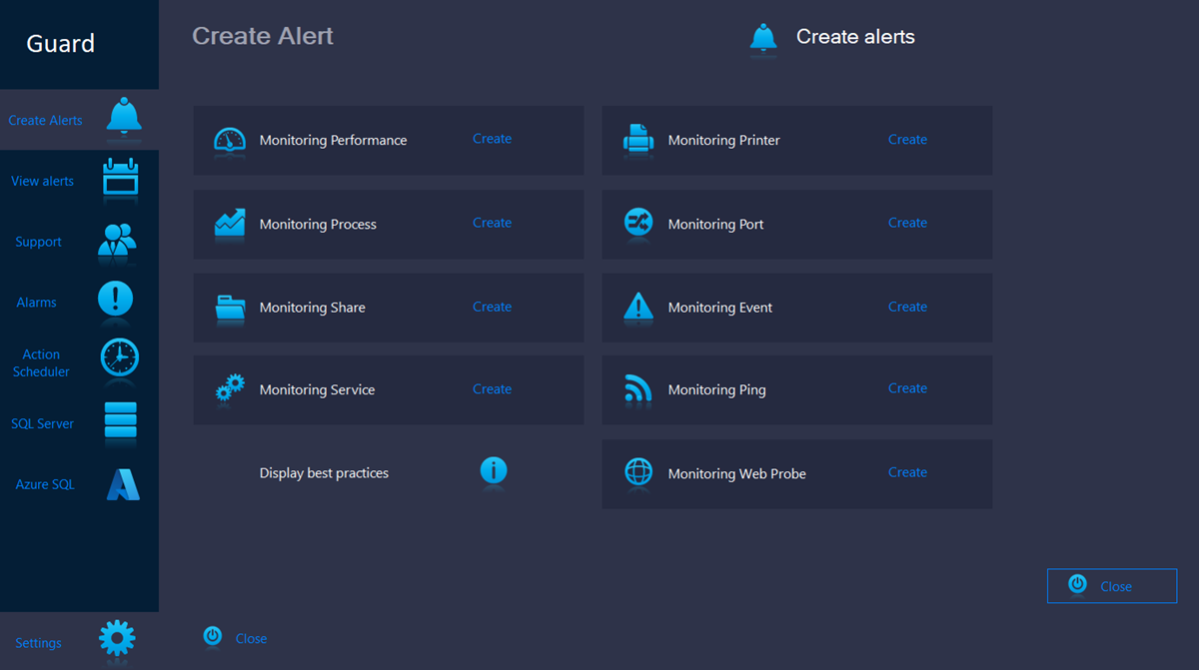Click the Create Alerts bell icon in sidebar
1199x670 pixels.
tap(124, 115)
